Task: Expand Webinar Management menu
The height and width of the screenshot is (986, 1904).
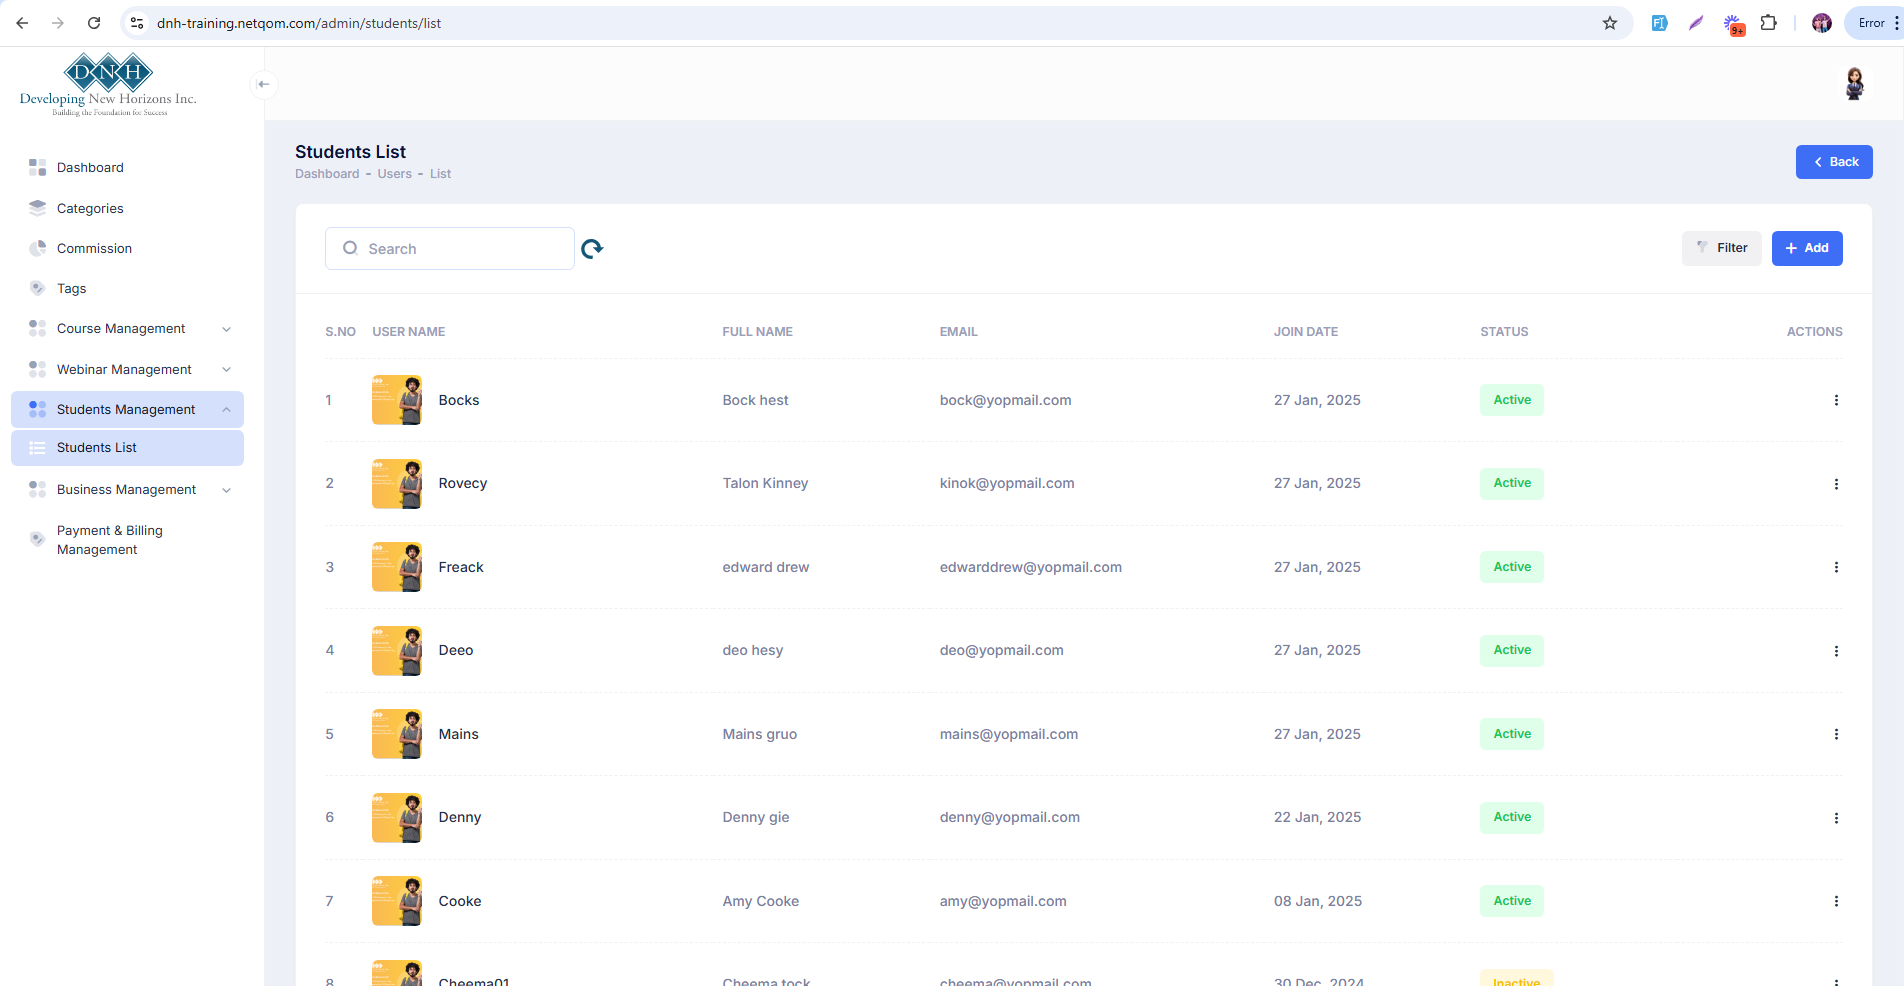Action: 127,370
